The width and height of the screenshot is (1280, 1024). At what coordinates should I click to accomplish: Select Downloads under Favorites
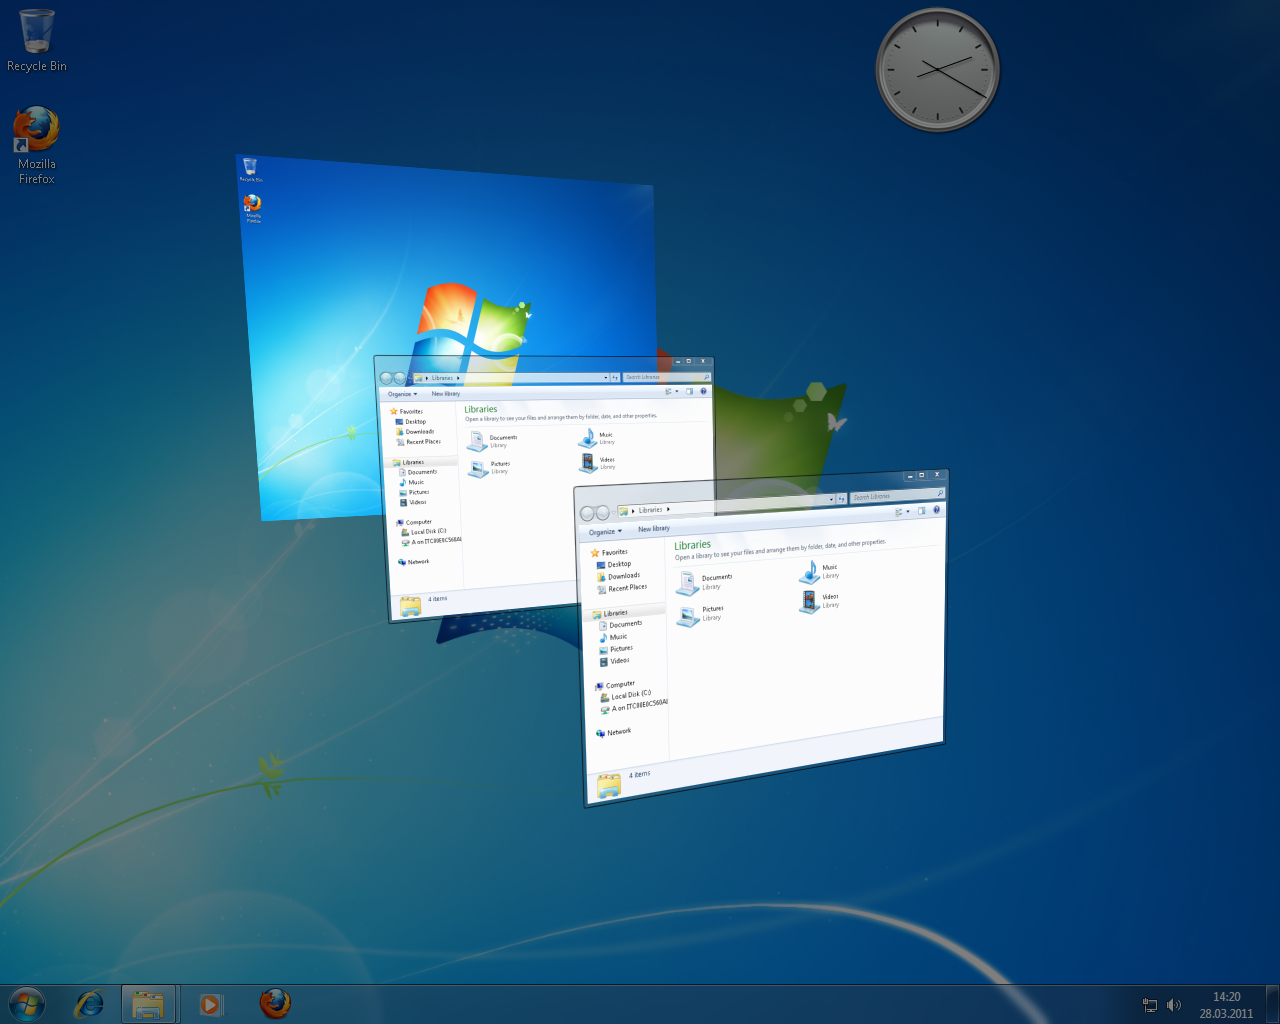click(623, 575)
